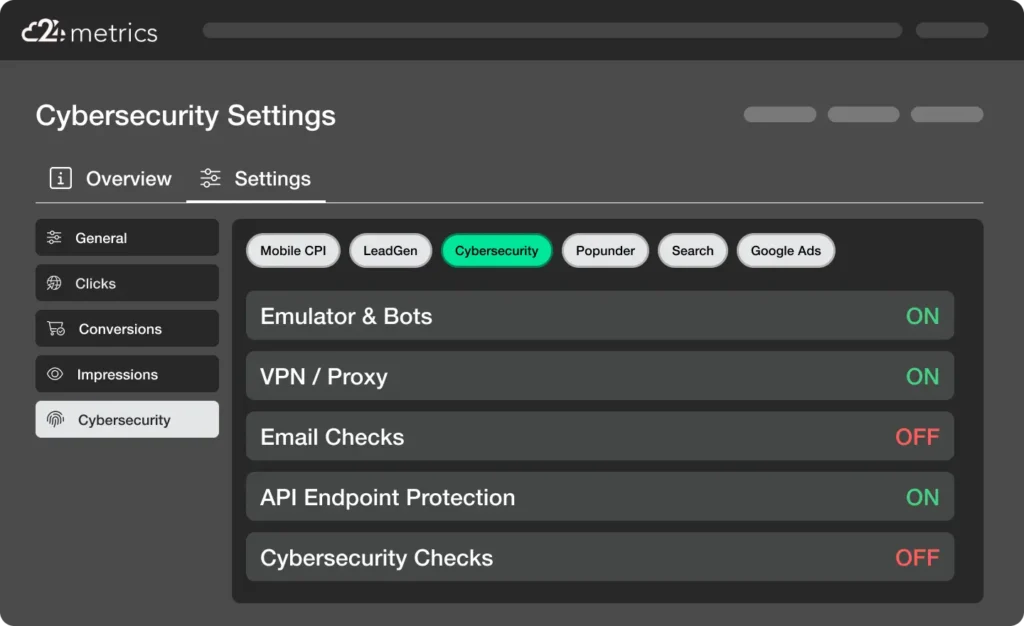The width and height of the screenshot is (1024, 626).
Task: Select the Search preset pill
Action: tap(693, 251)
